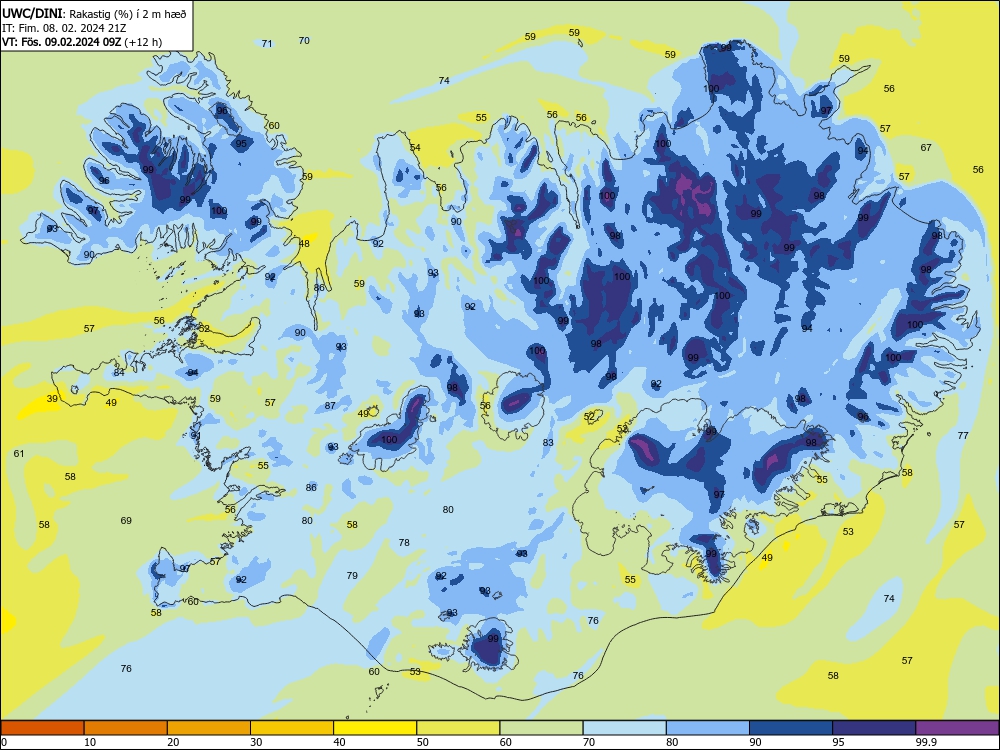The image size is (1000, 750).
Task: Click the medium blue 80–90 legend swatch
Action: [x=708, y=728]
